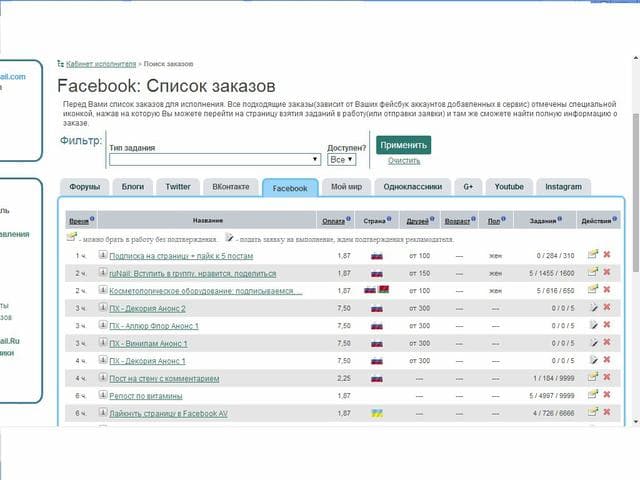Expand details icon beside 'Косметологическое оборудование'
The width and height of the screenshot is (640, 480).
pos(103,290)
